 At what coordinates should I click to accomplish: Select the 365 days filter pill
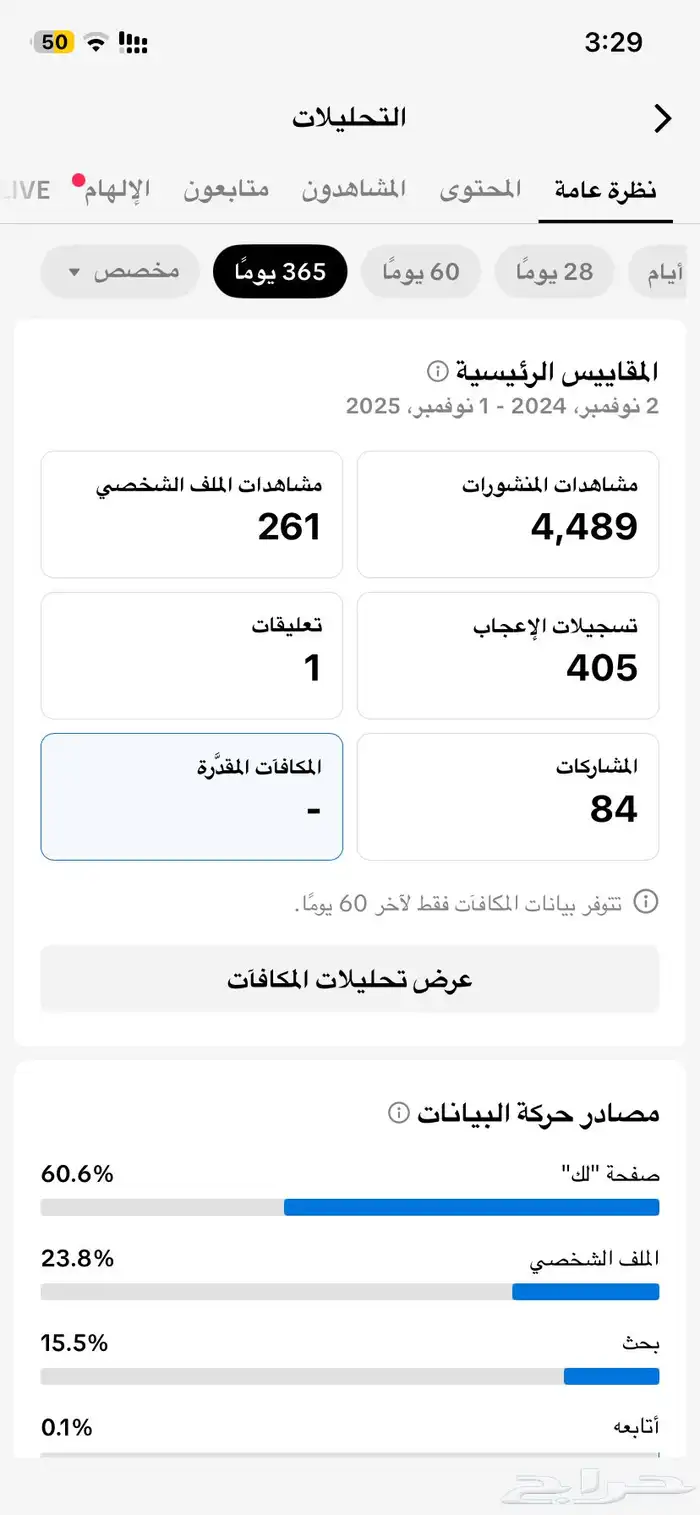(x=280, y=271)
